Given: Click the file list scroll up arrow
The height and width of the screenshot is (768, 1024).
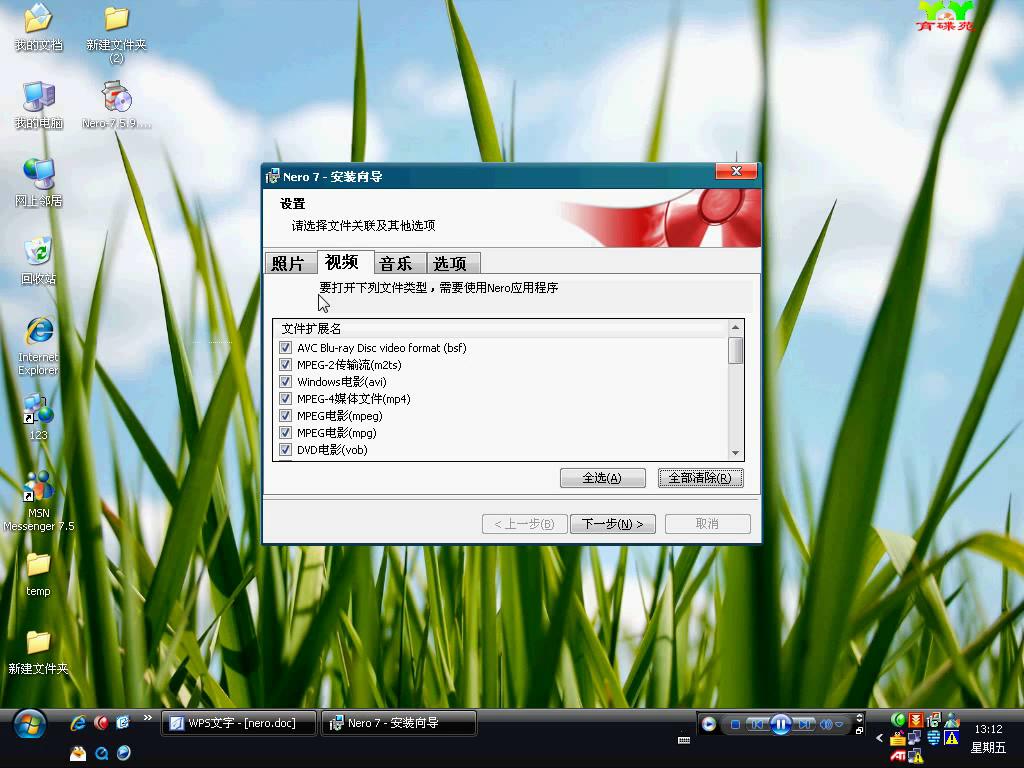Looking at the screenshot, I should point(735,327).
